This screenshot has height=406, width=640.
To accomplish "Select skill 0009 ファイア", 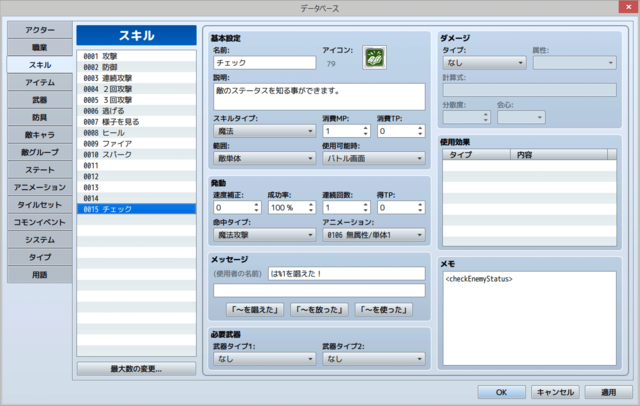I will point(136,144).
